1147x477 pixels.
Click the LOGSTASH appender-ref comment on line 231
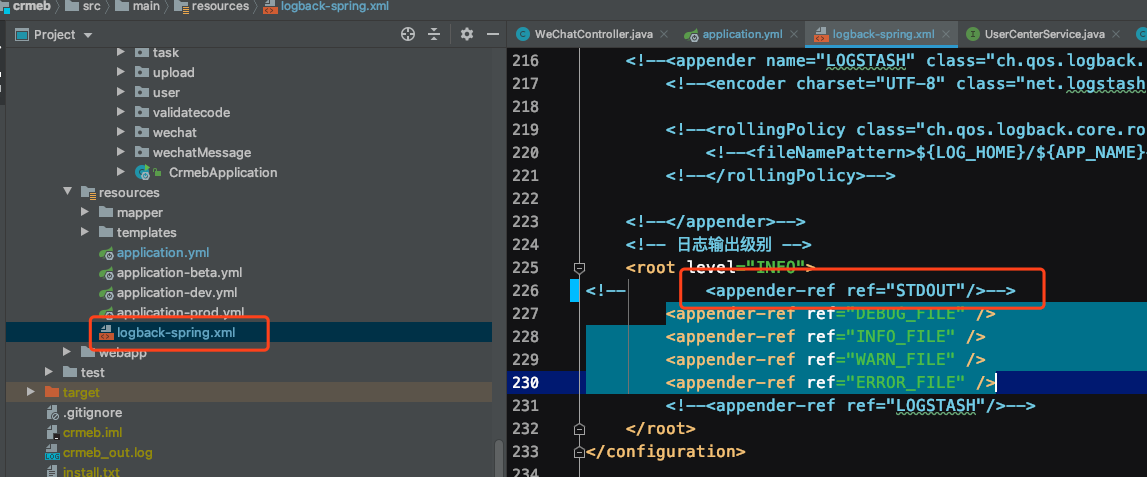click(850, 405)
